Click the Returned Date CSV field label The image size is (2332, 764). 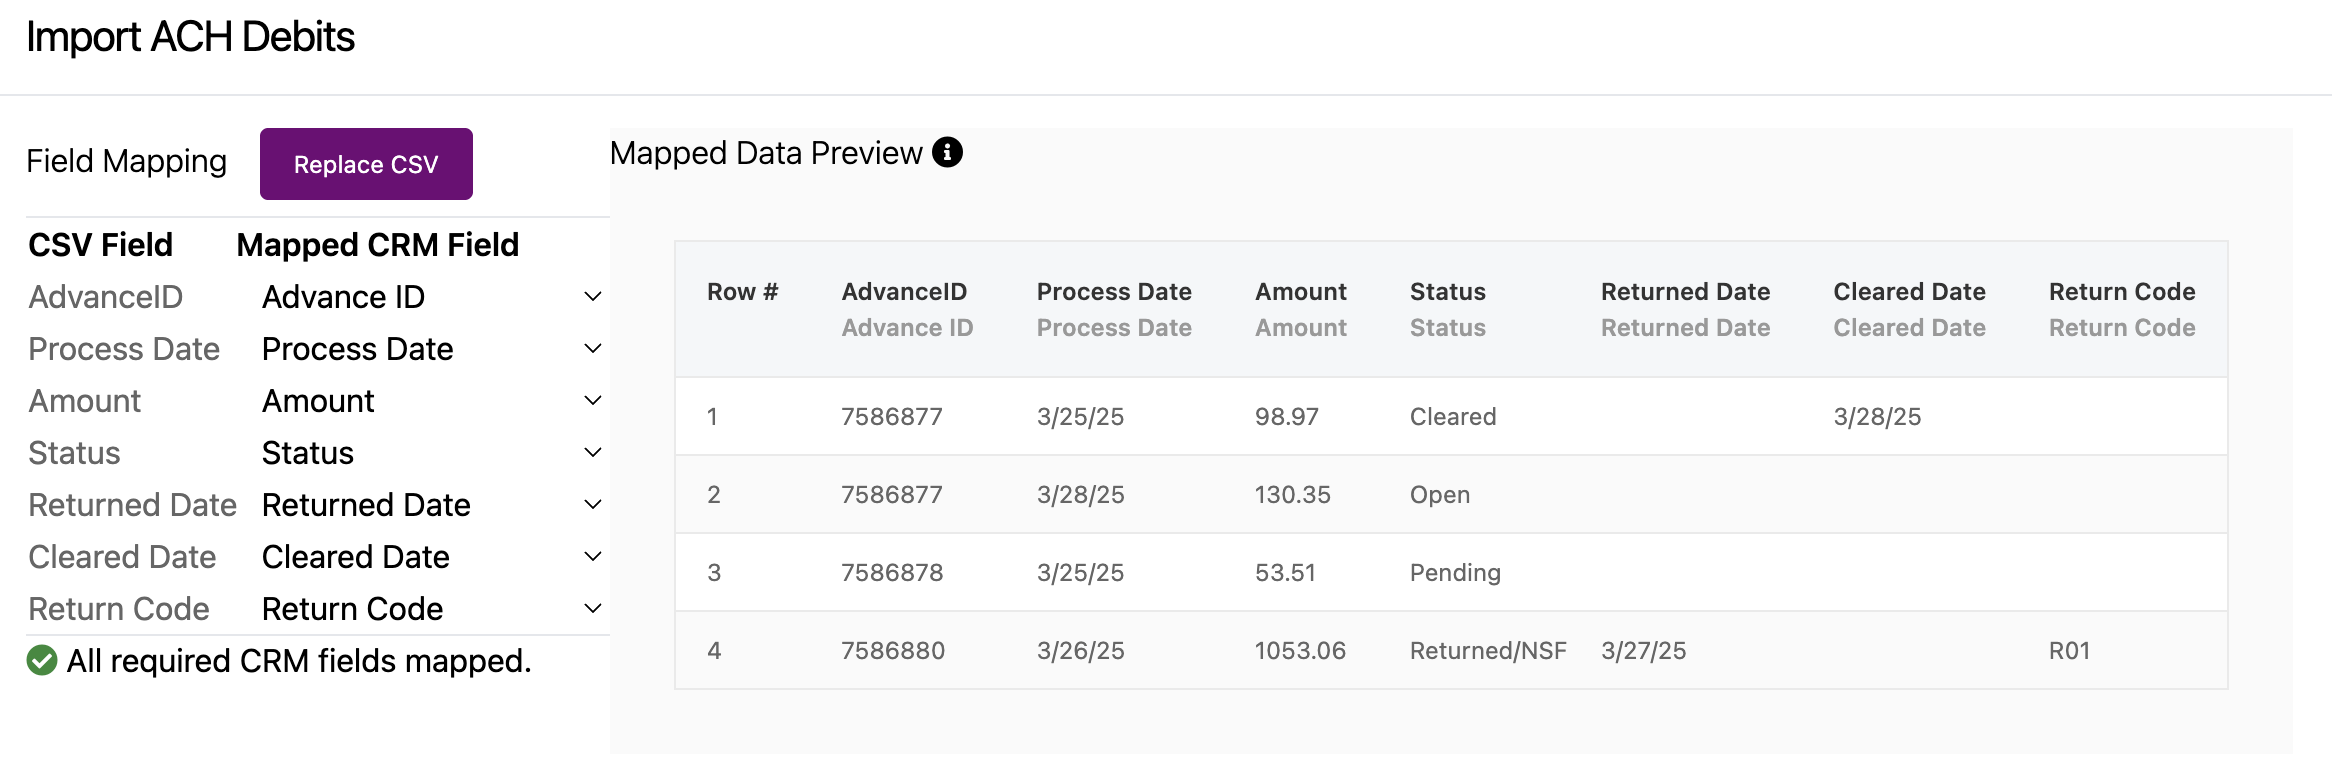pyautogui.click(x=133, y=505)
